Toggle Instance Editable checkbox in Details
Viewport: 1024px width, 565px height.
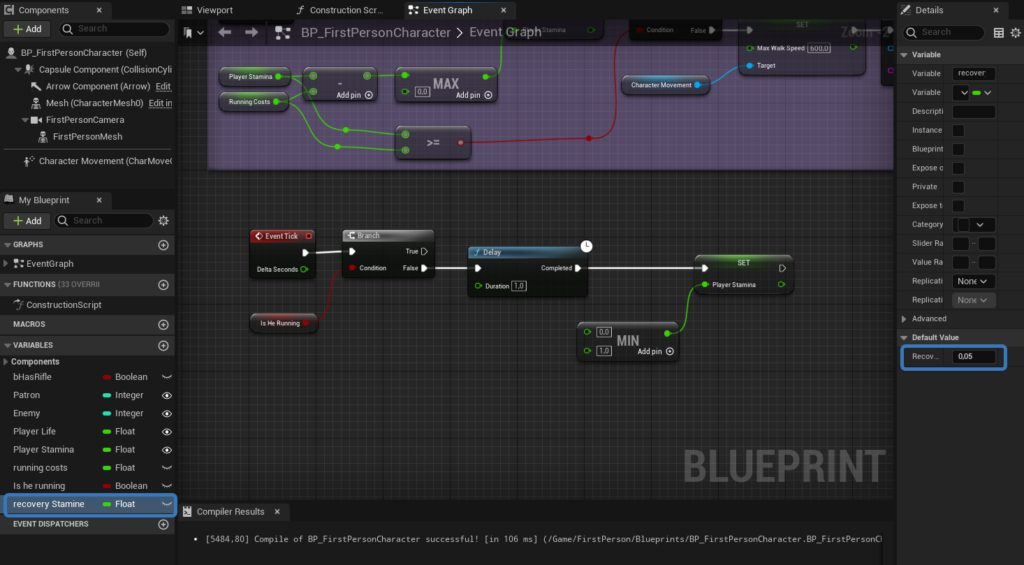(x=958, y=130)
